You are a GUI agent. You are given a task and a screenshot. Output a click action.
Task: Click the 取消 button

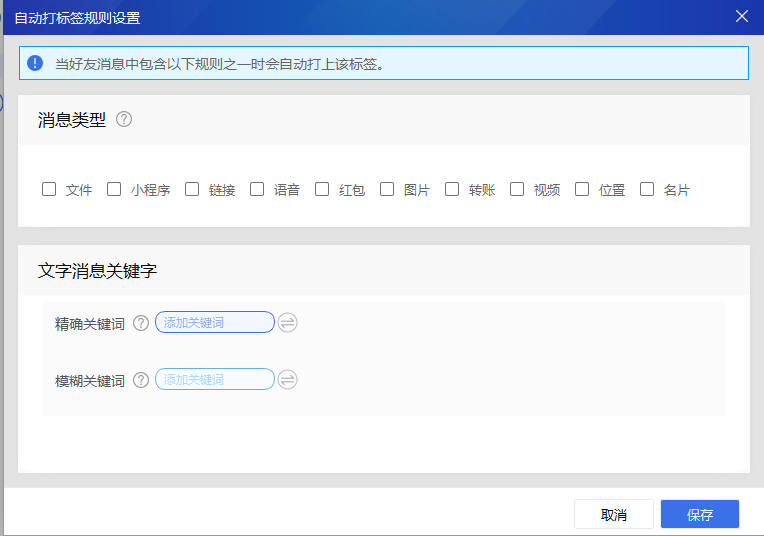click(613, 514)
